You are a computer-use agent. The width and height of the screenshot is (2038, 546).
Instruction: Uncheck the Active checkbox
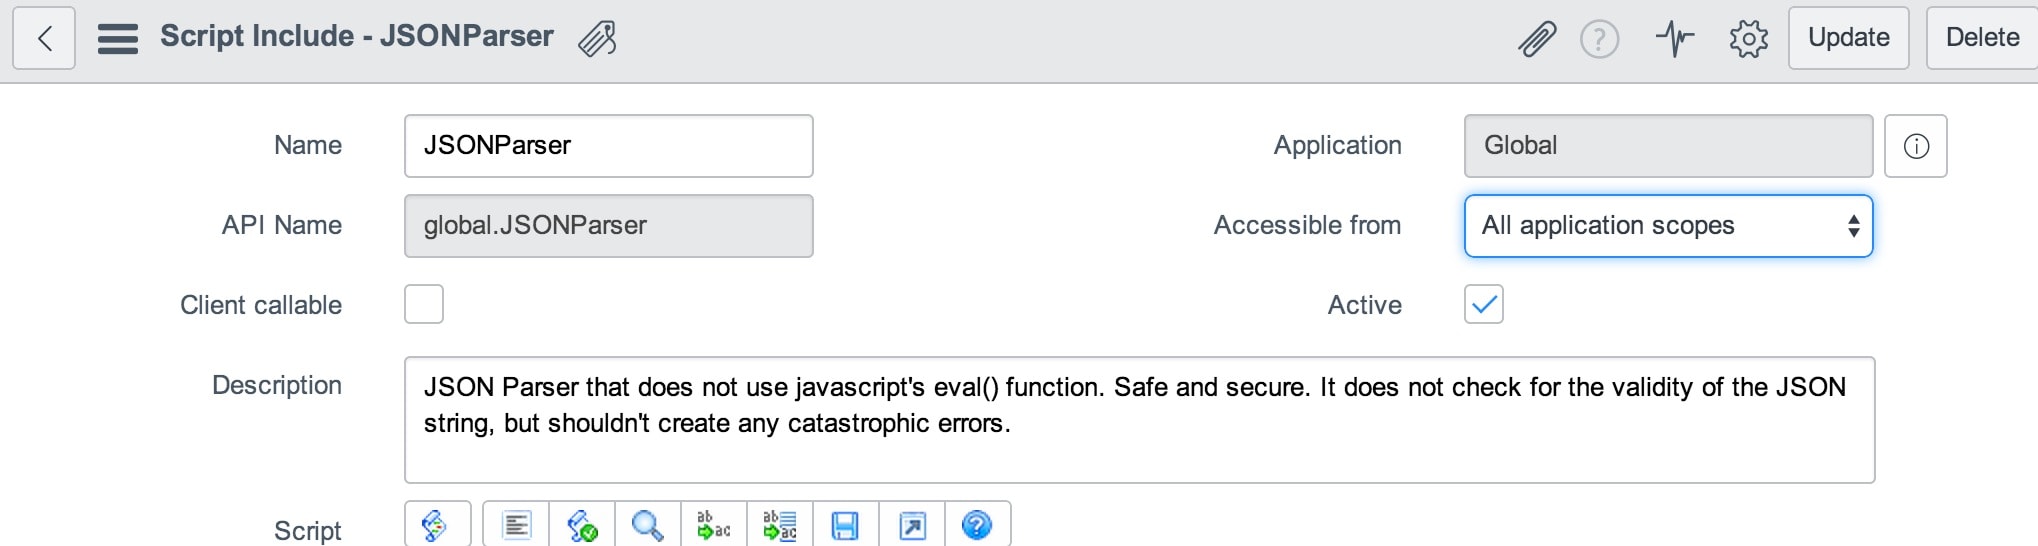pyautogui.click(x=1484, y=304)
